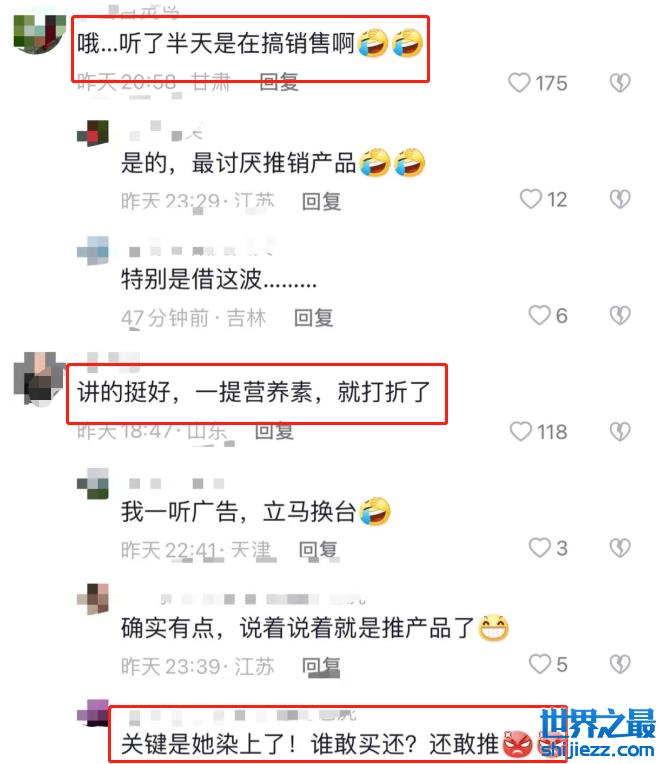This screenshot has width=663, height=764.
Task: Open the top commenter's avatar profile
Action: coord(39,34)
